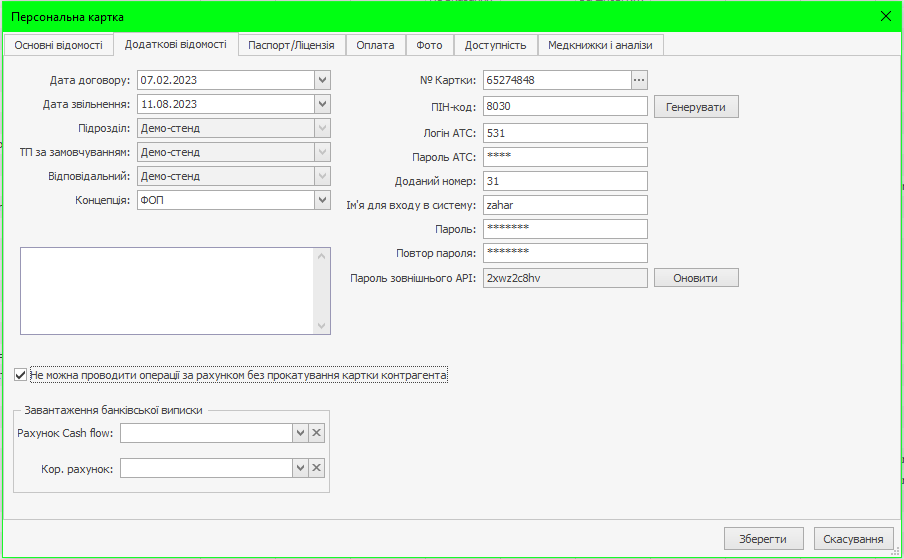Viewport: 904px width, 559px height.
Task: Expand the Рахунок Cash flow dropdown
Action: pos(300,433)
